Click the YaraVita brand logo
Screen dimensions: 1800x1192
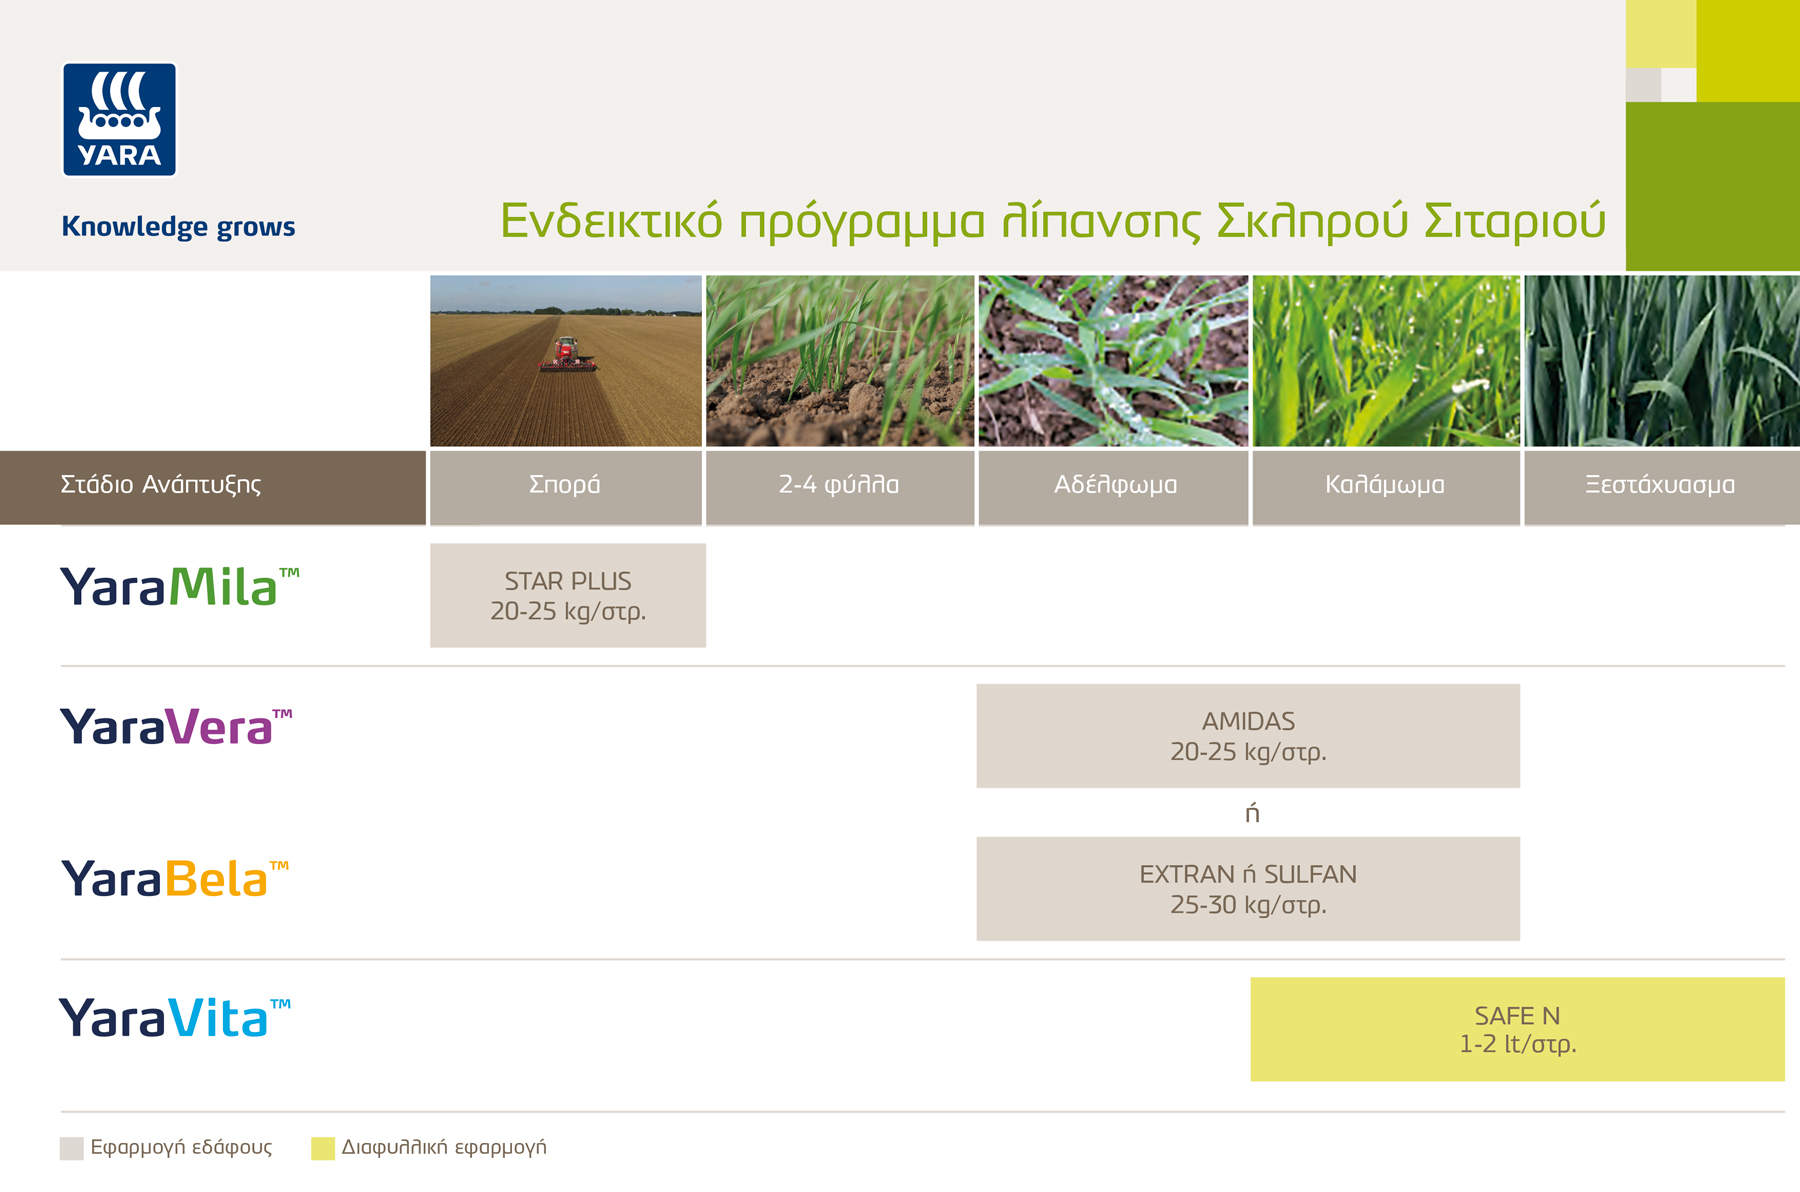pos(175,1018)
